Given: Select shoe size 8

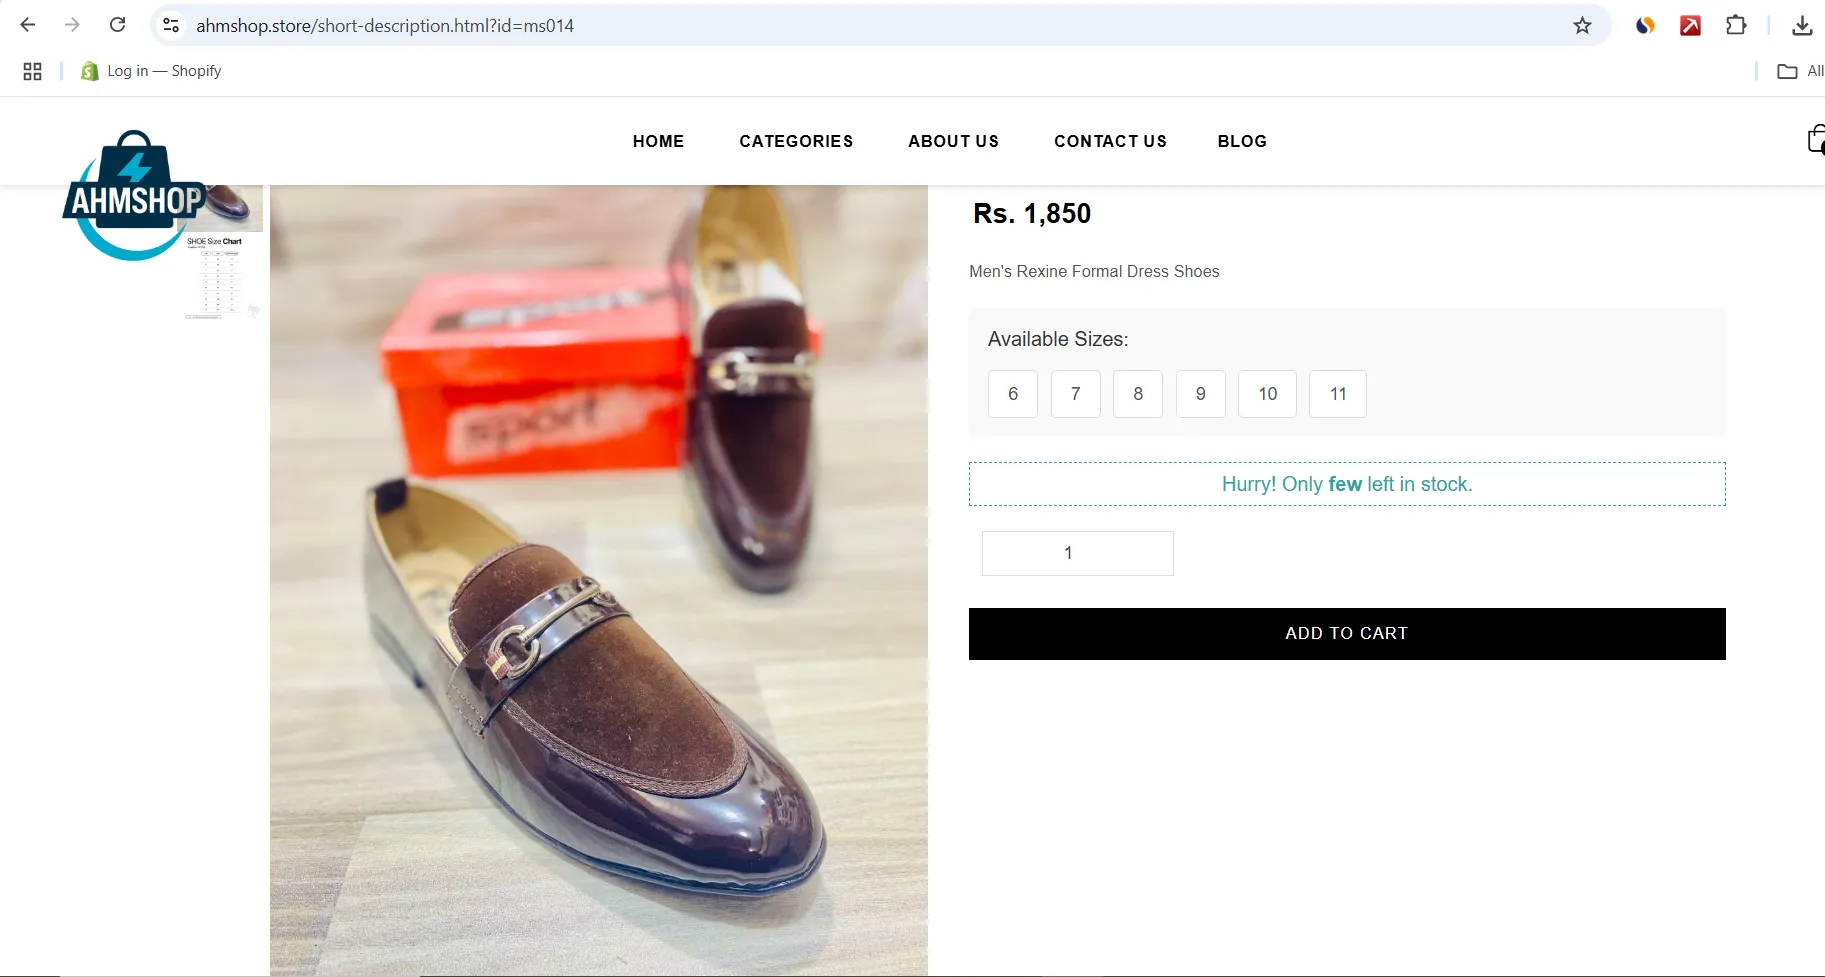Looking at the screenshot, I should tap(1138, 394).
